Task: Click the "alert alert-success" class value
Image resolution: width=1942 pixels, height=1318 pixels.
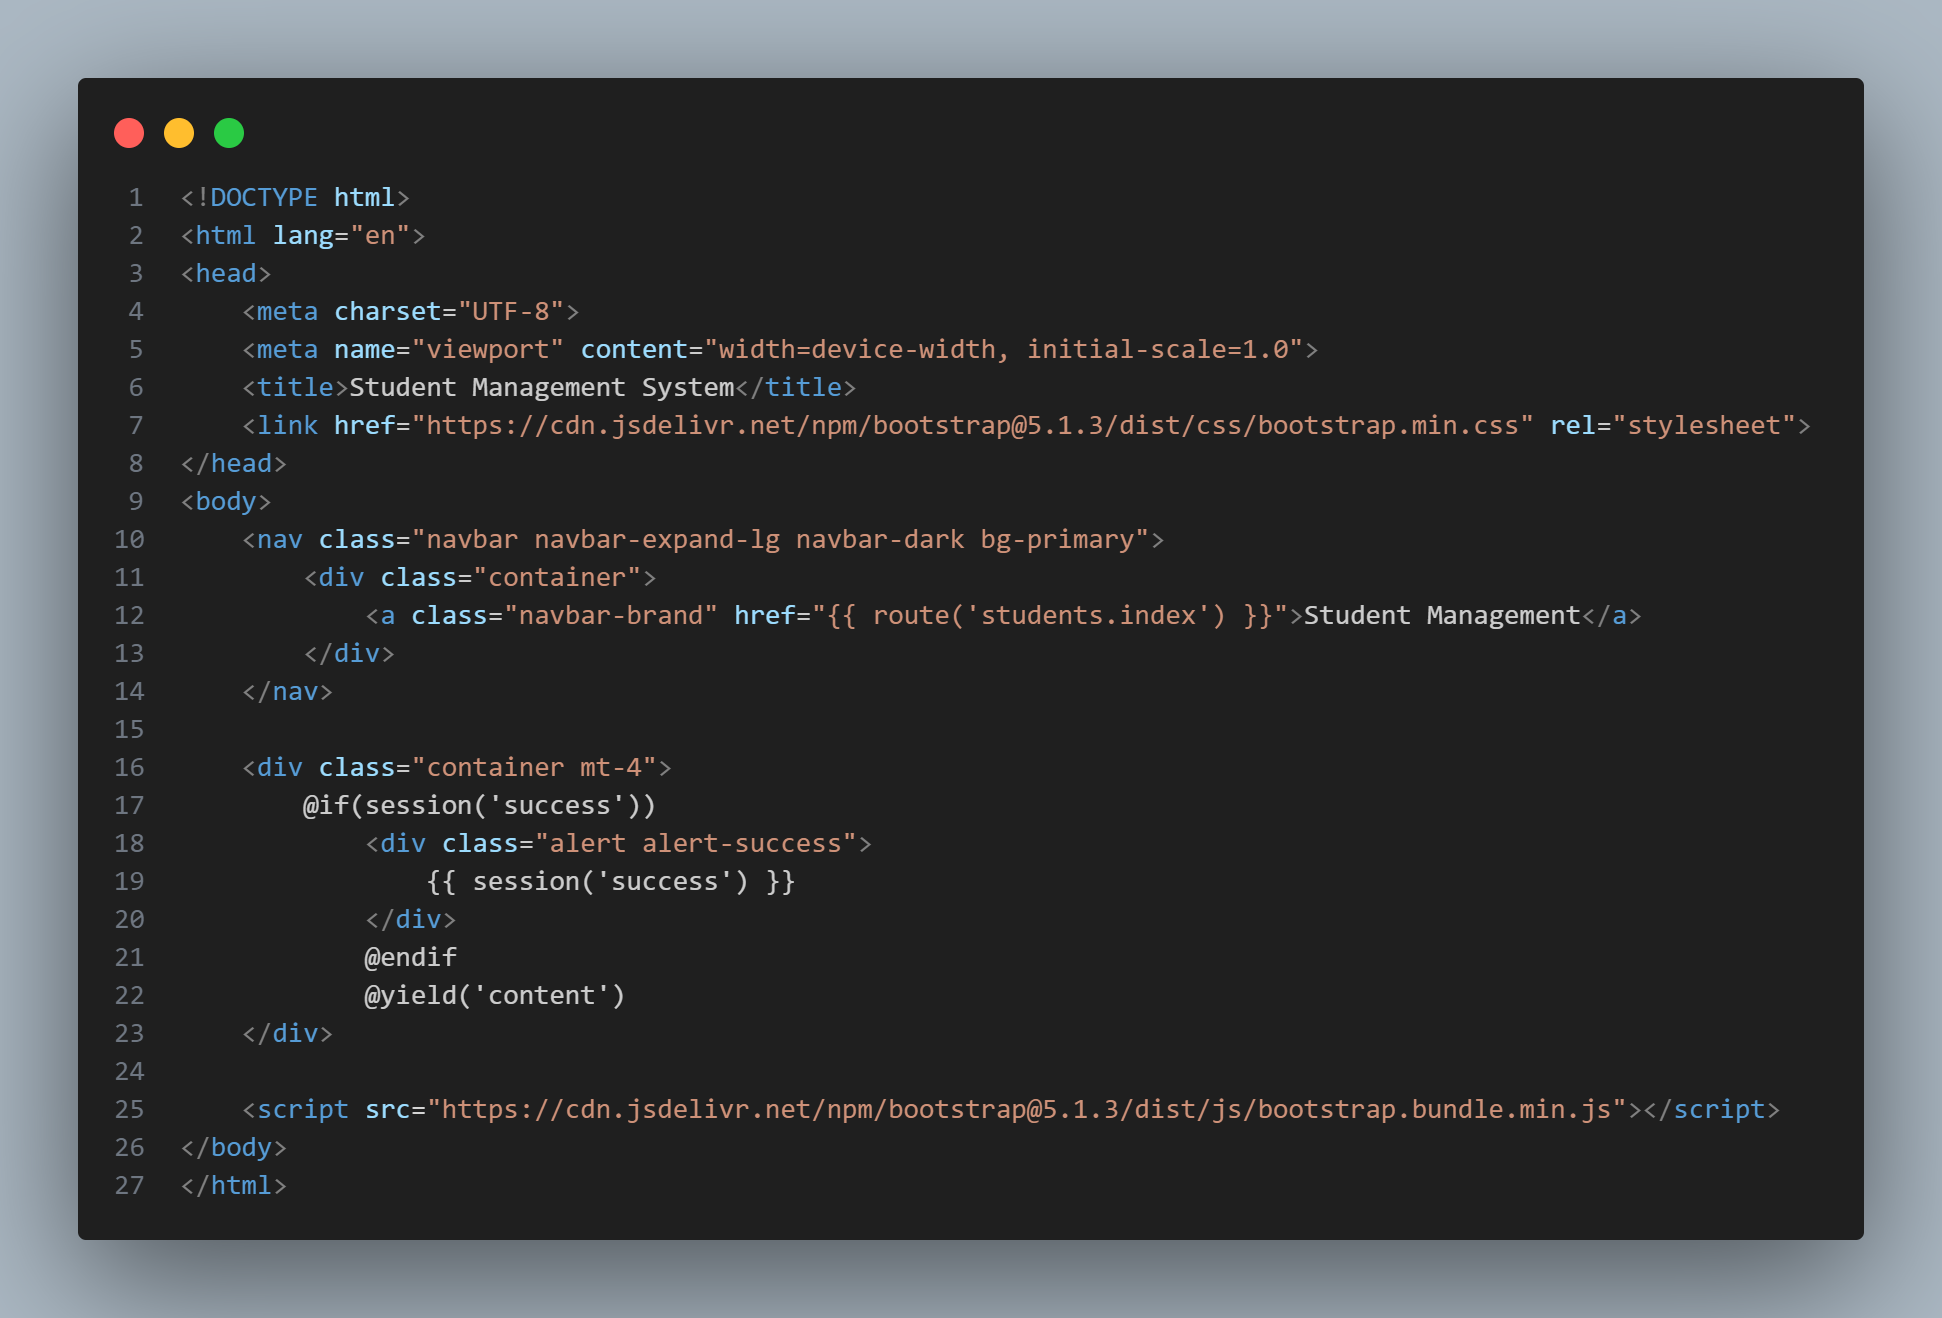Action: [x=696, y=844]
